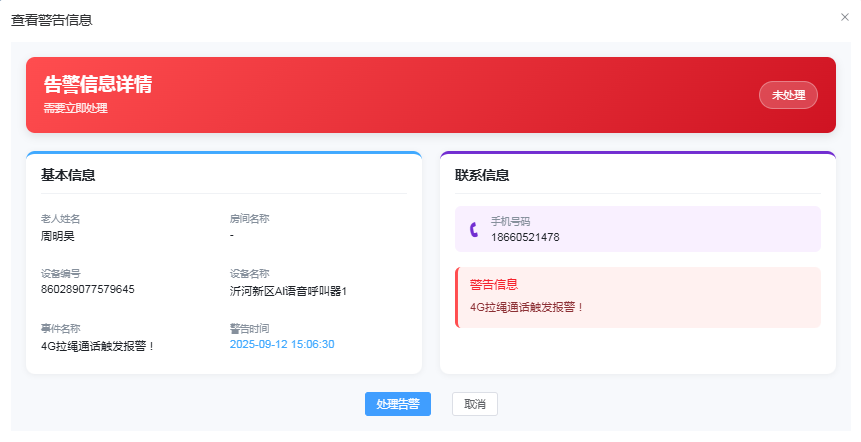Screen dimensions: 861x442
Task: Click the 需要立即处理 banner subtitle
Action: [x=75, y=108]
